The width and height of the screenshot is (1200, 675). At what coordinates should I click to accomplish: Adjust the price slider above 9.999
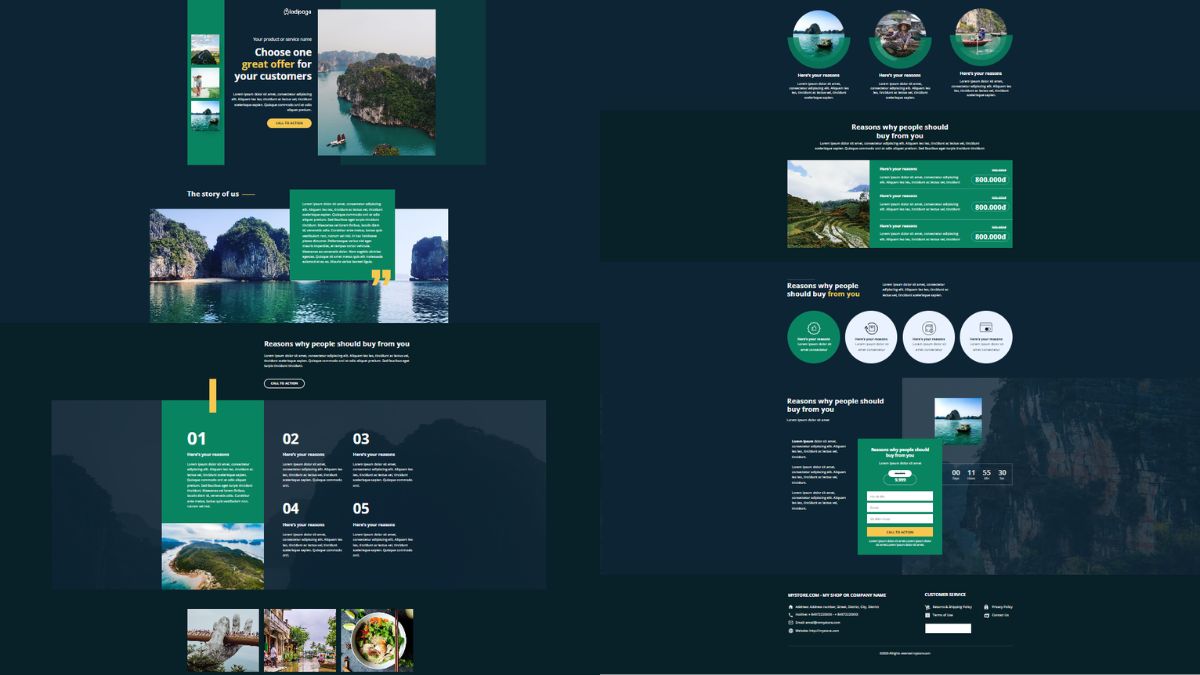(x=901, y=473)
